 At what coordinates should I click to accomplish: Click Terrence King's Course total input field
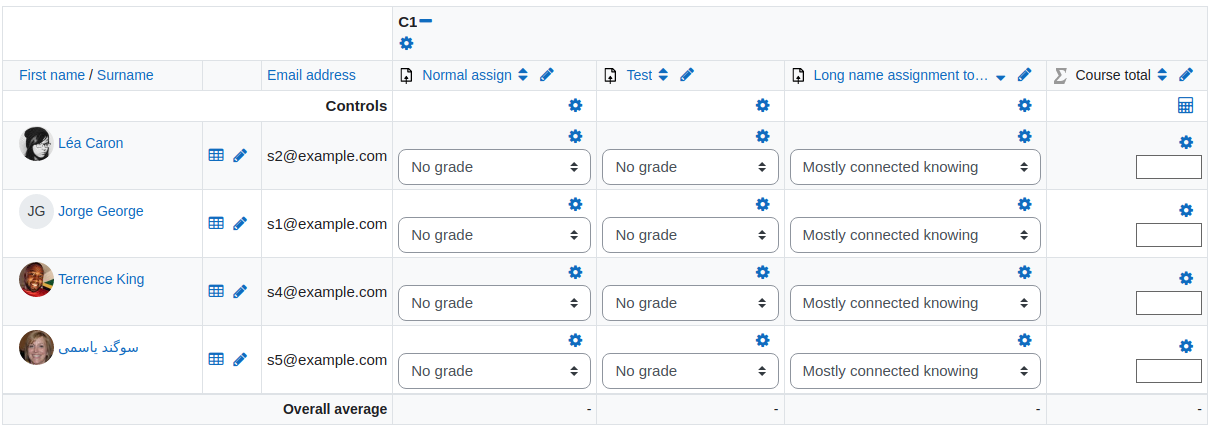pos(1169,303)
